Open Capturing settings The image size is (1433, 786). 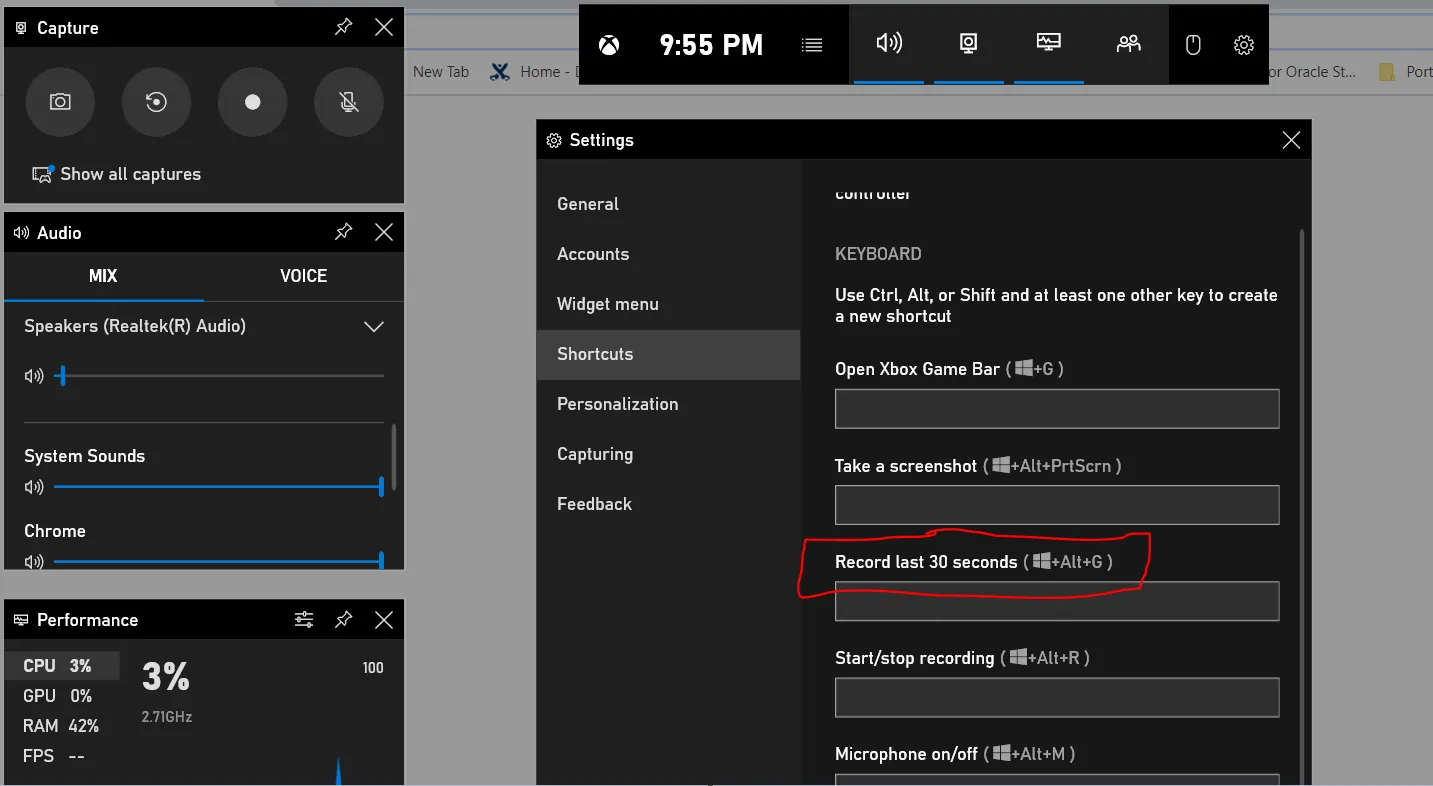click(668, 454)
